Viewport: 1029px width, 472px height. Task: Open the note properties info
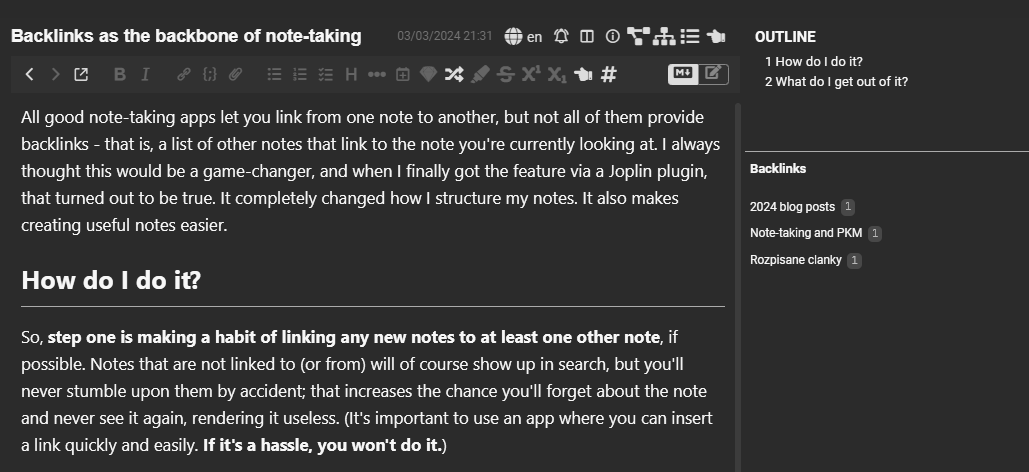[613, 37]
